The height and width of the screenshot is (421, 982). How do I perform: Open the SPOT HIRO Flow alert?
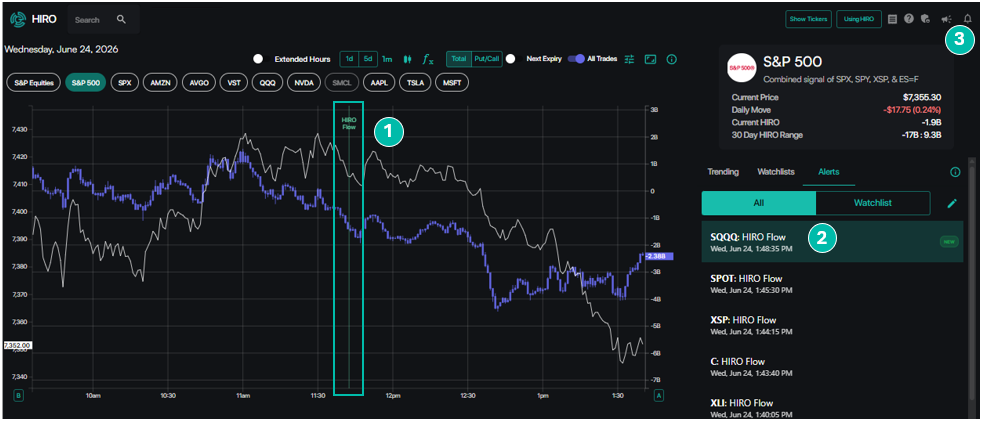click(832, 283)
